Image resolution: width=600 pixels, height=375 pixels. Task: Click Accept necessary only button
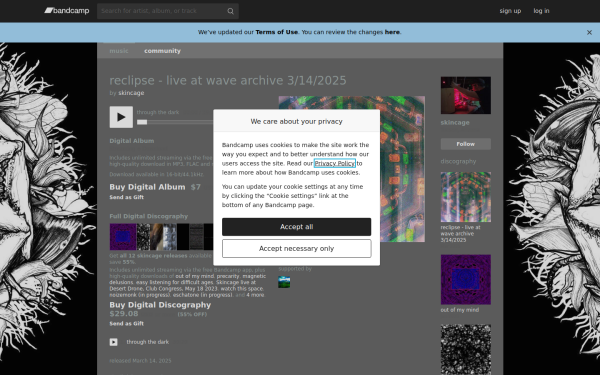click(x=297, y=249)
